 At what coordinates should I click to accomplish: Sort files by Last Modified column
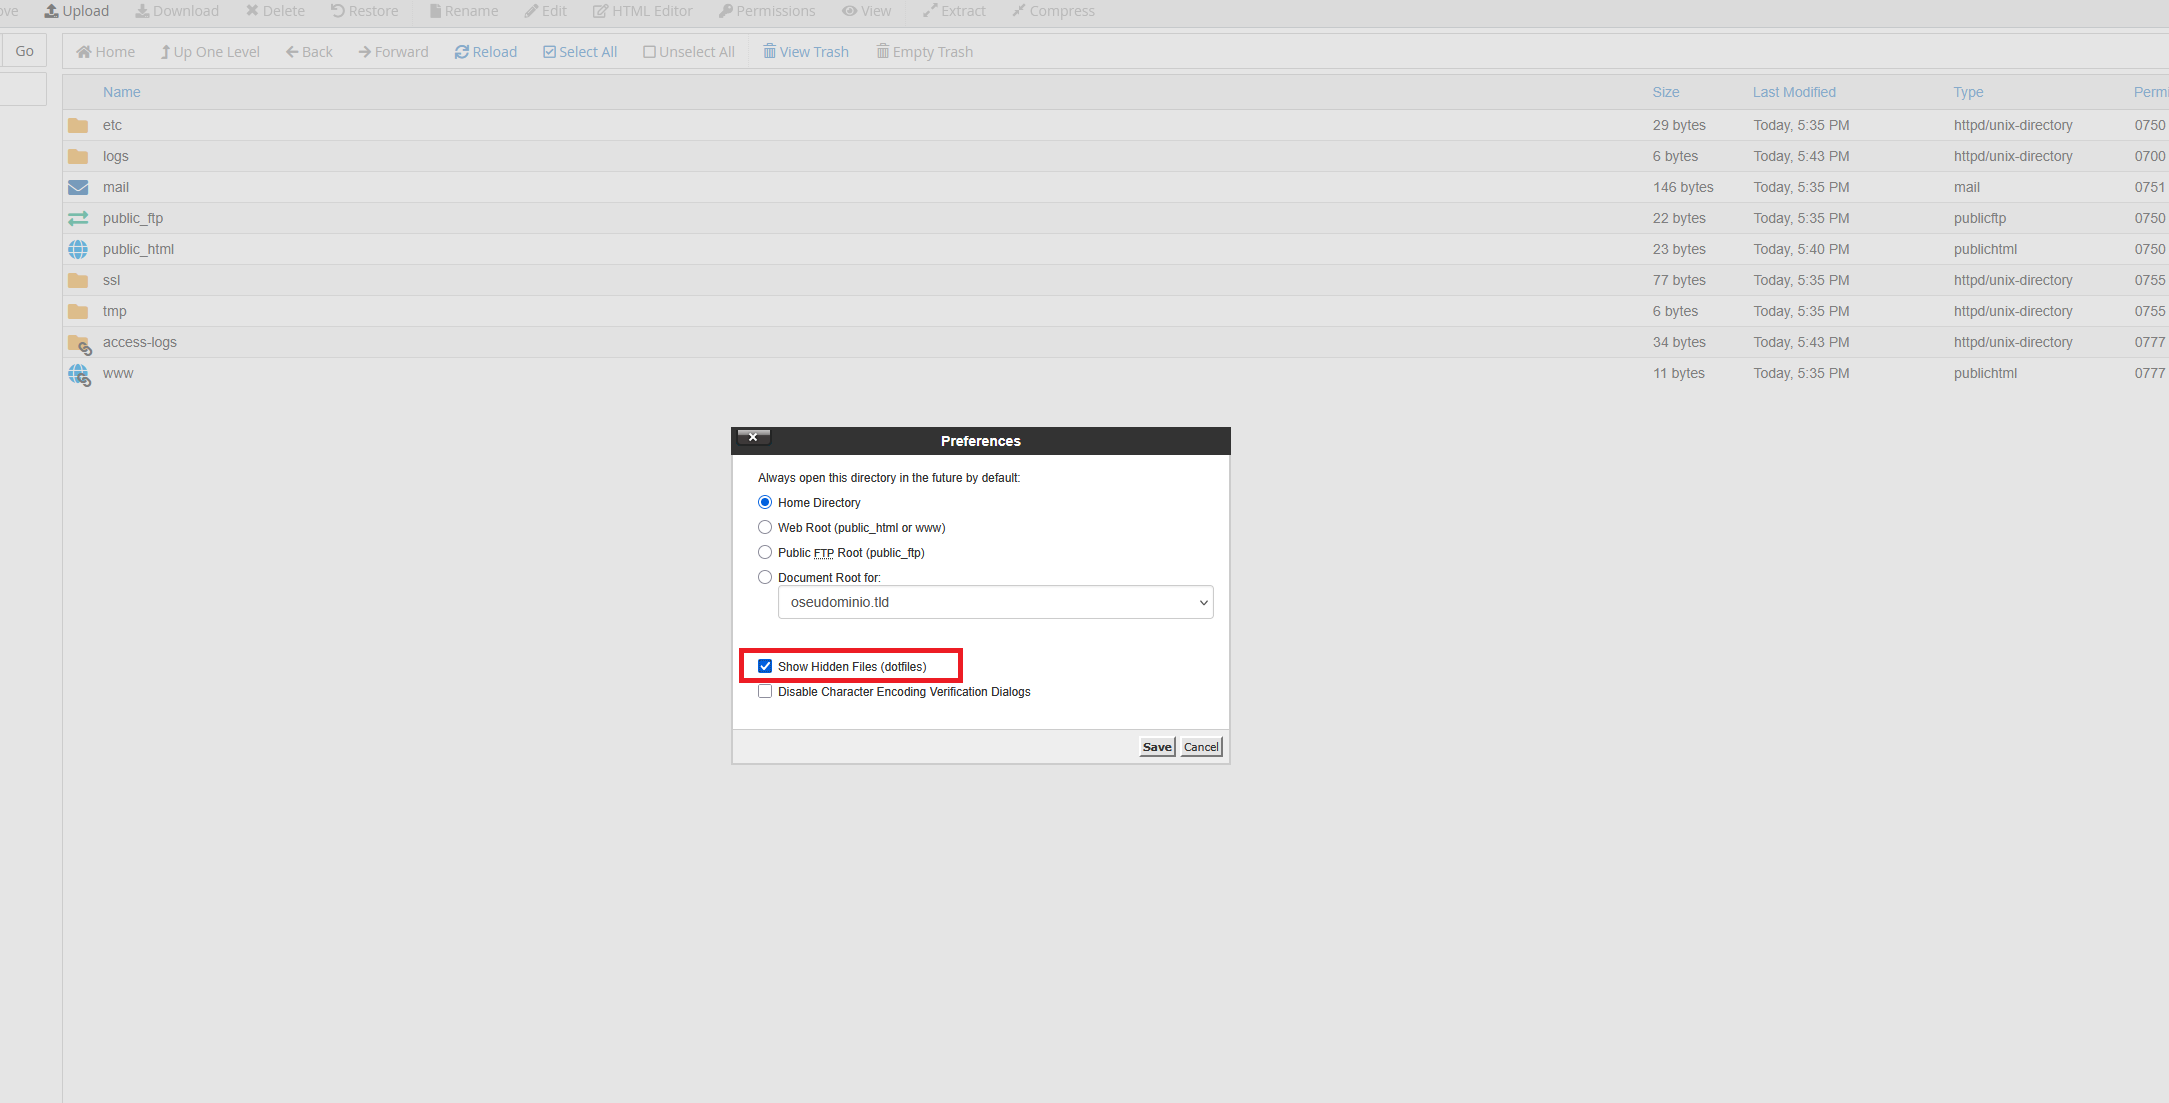(1794, 92)
